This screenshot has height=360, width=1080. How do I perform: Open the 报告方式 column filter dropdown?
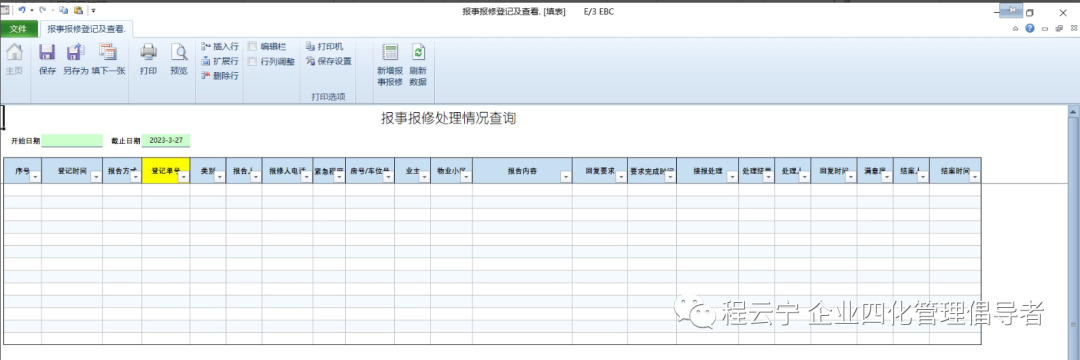coord(135,177)
